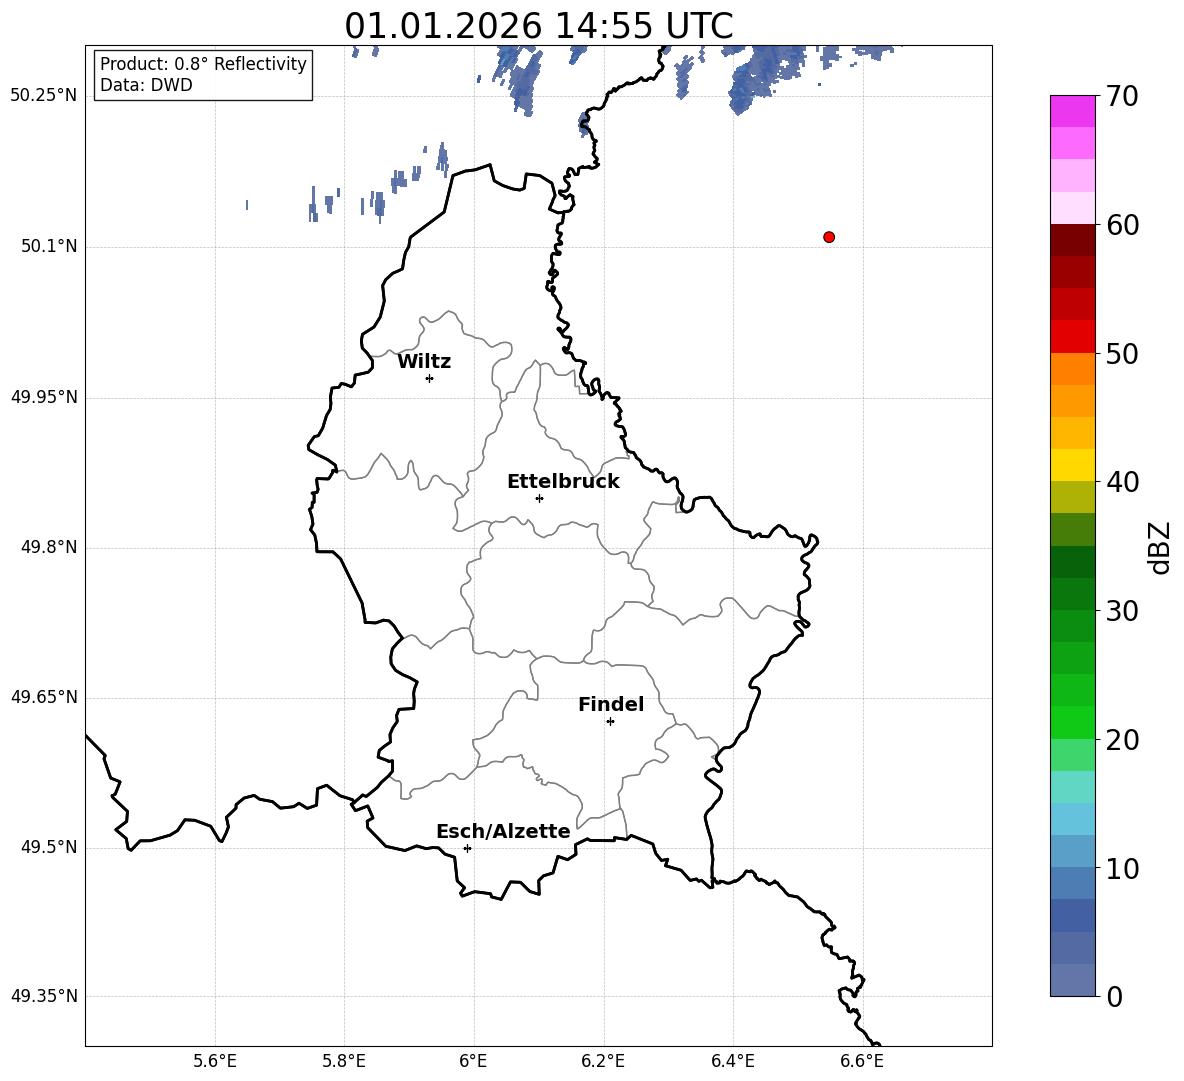The image size is (1184, 1081).
Task: Click the bright green colorbar segment just above 20
Action: click(1072, 722)
